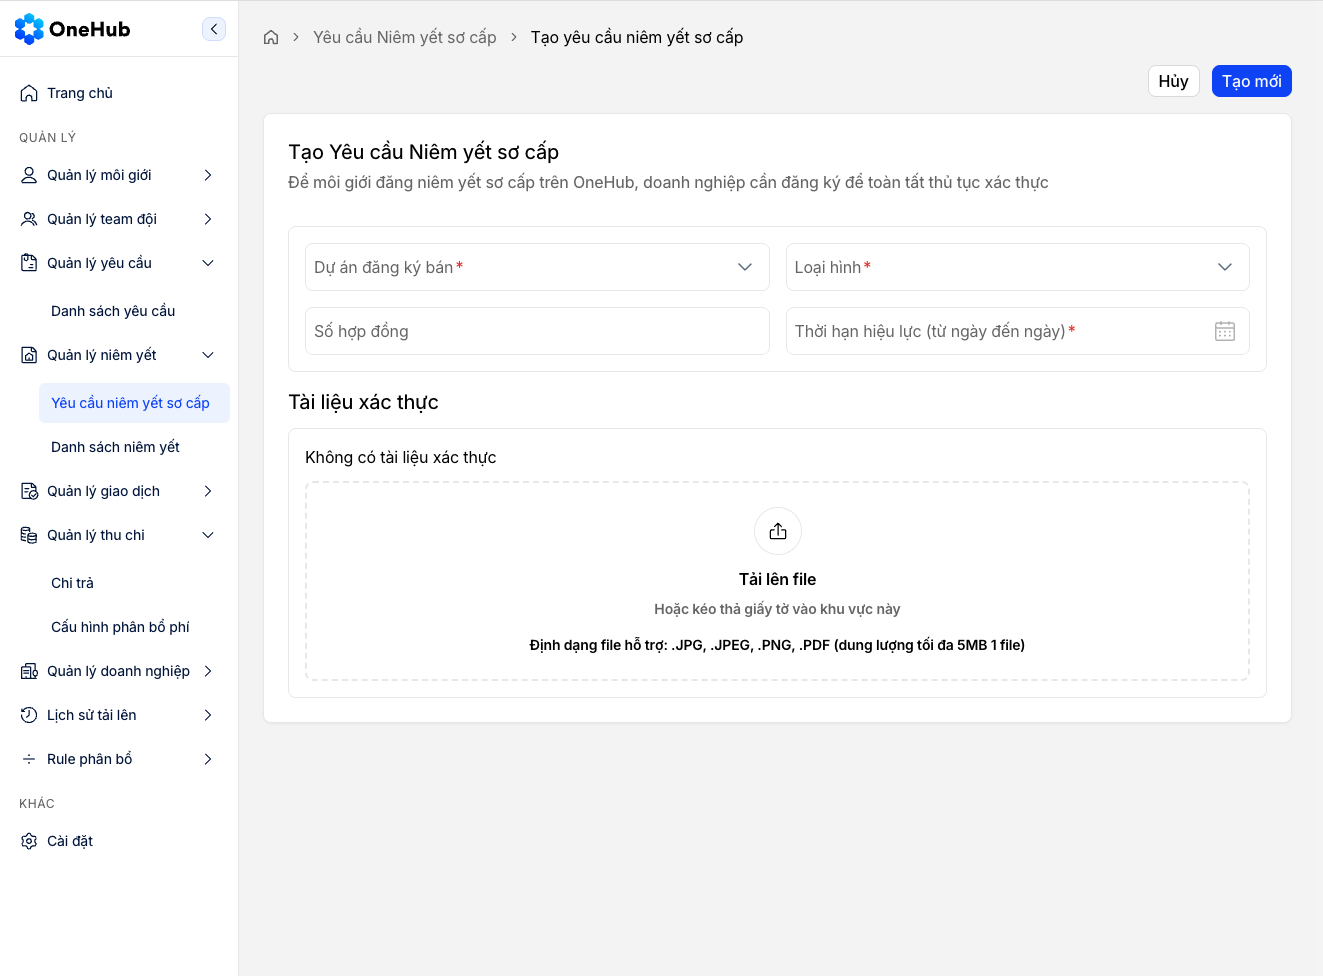Viewport: 1323px width, 976px height.
Task: Click the Rule phân bổ divide icon
Action: click(x=29, y=759)
